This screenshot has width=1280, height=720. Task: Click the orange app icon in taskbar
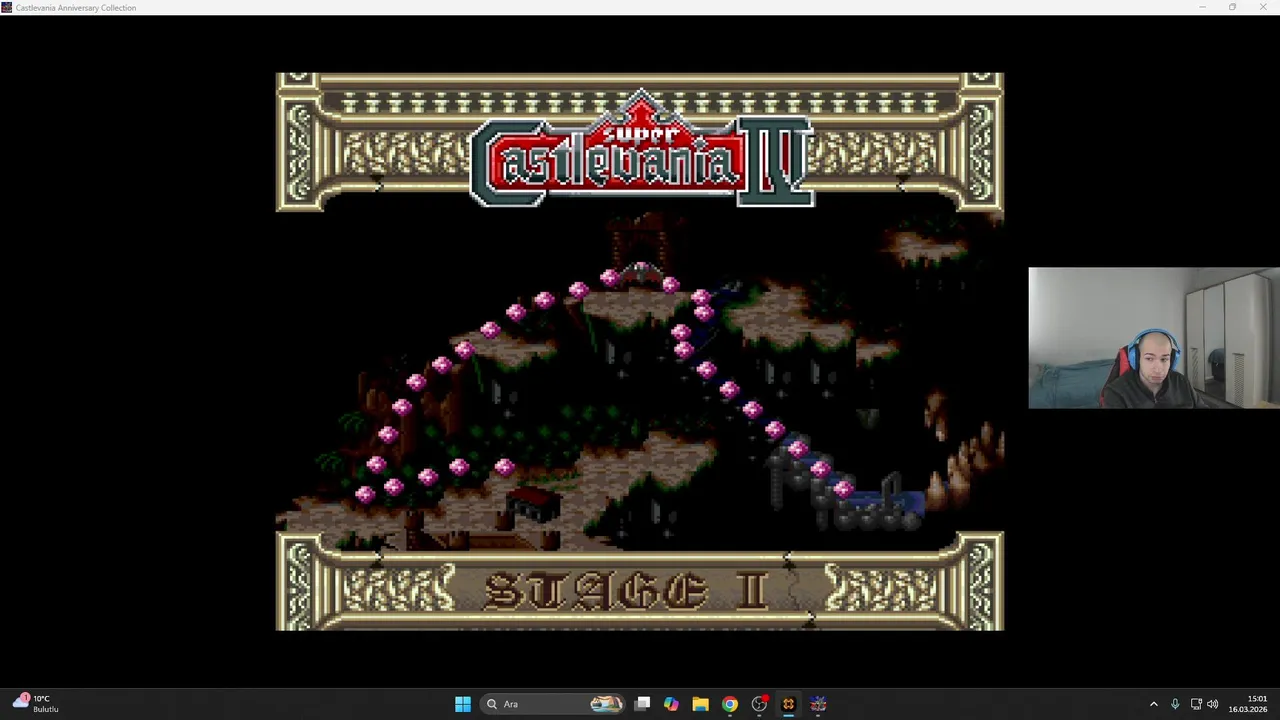[788, 704]
